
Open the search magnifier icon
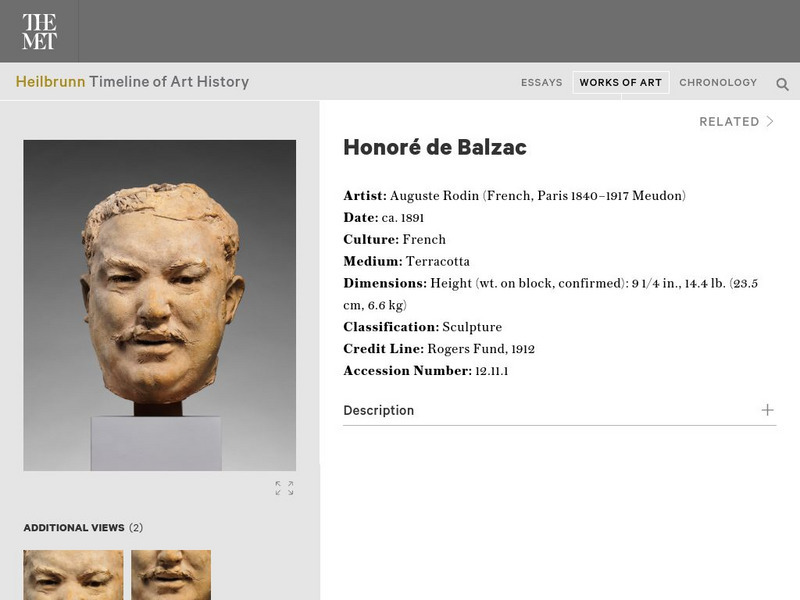780,83
